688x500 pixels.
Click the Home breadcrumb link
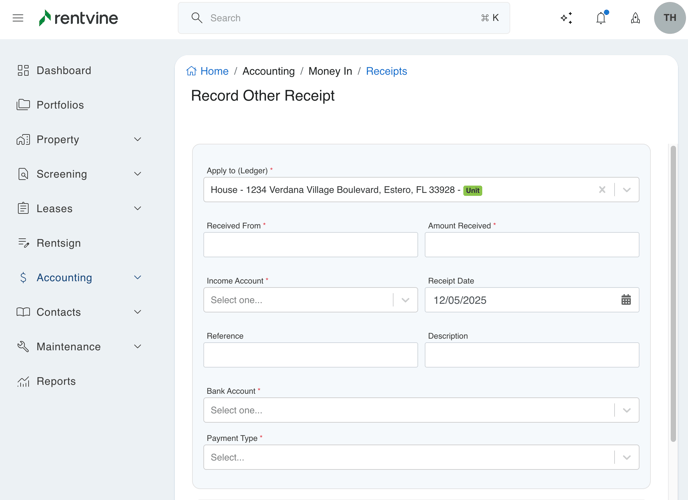(x=213, y=71)
